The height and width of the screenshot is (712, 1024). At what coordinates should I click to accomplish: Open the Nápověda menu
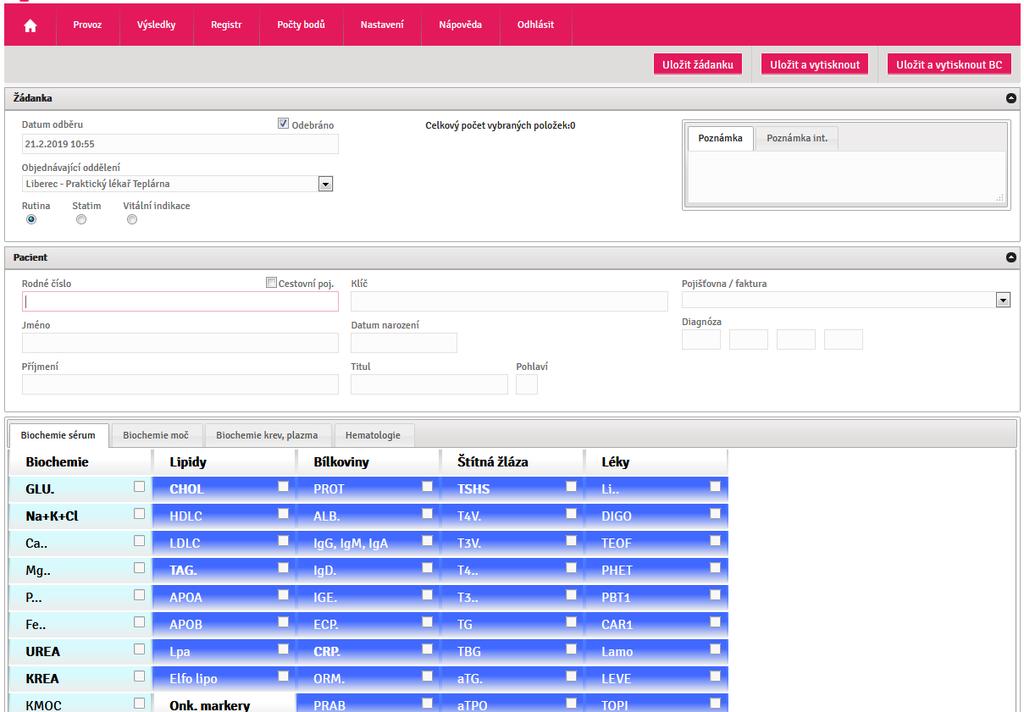click(460, 25)
